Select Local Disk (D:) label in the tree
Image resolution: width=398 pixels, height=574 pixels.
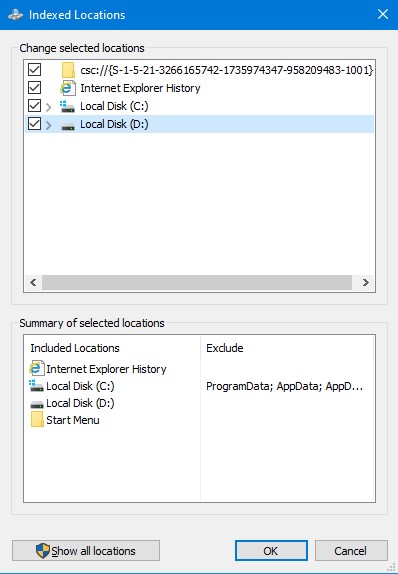(114, 124)
